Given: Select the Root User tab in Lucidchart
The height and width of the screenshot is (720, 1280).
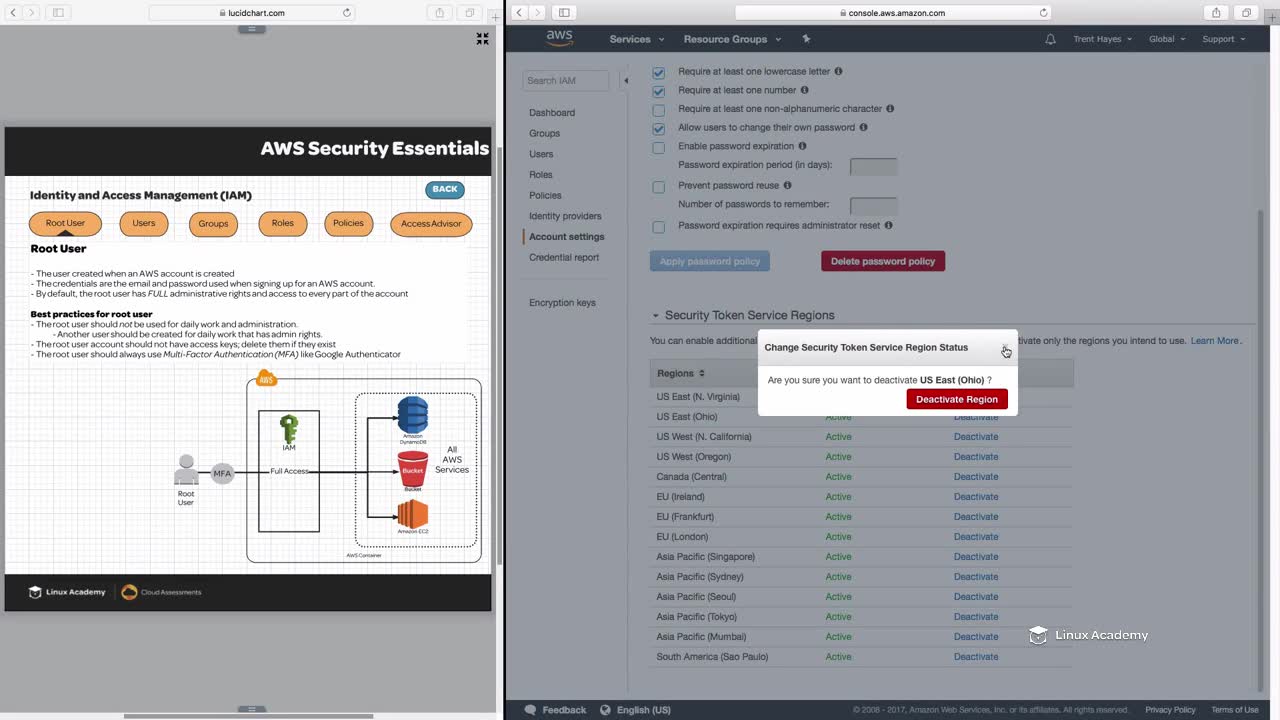Looking at the screenshot, I should pos(65,224).
